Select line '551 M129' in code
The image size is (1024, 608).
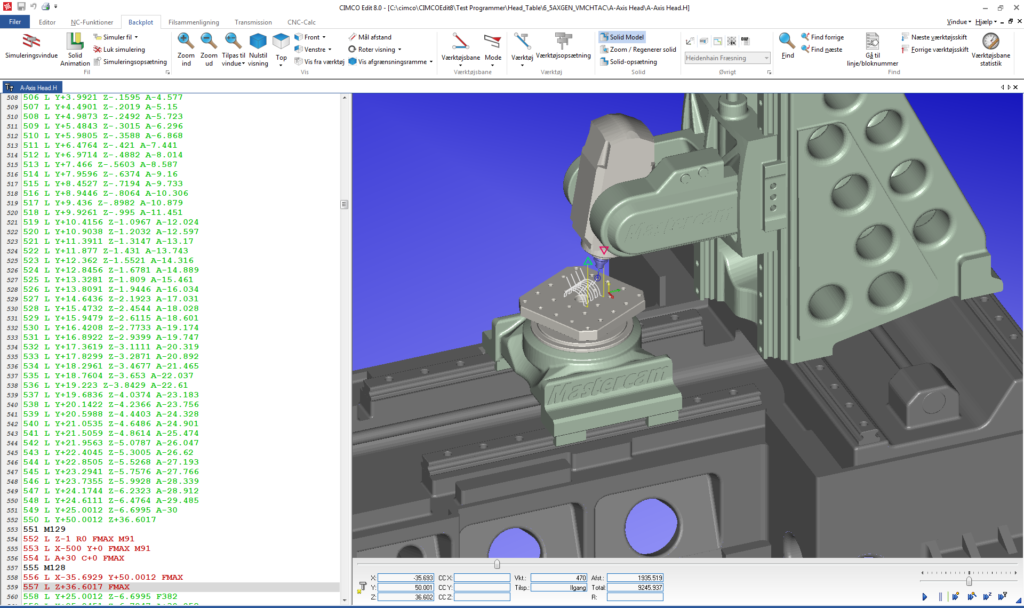tap(44, 529)
